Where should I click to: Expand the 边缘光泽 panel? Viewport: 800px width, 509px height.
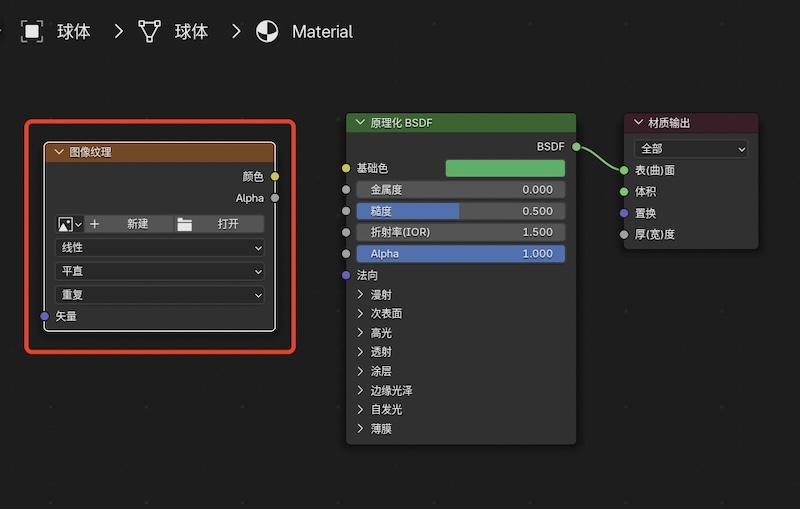pos(360,391)
